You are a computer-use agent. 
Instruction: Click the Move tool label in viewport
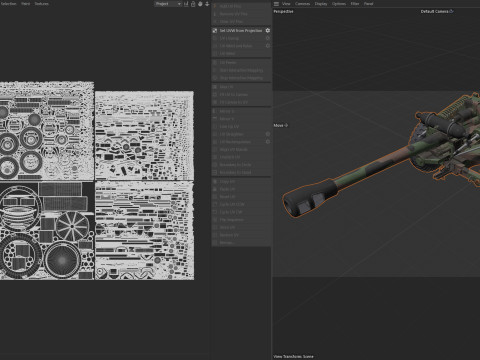pos(281,125)
